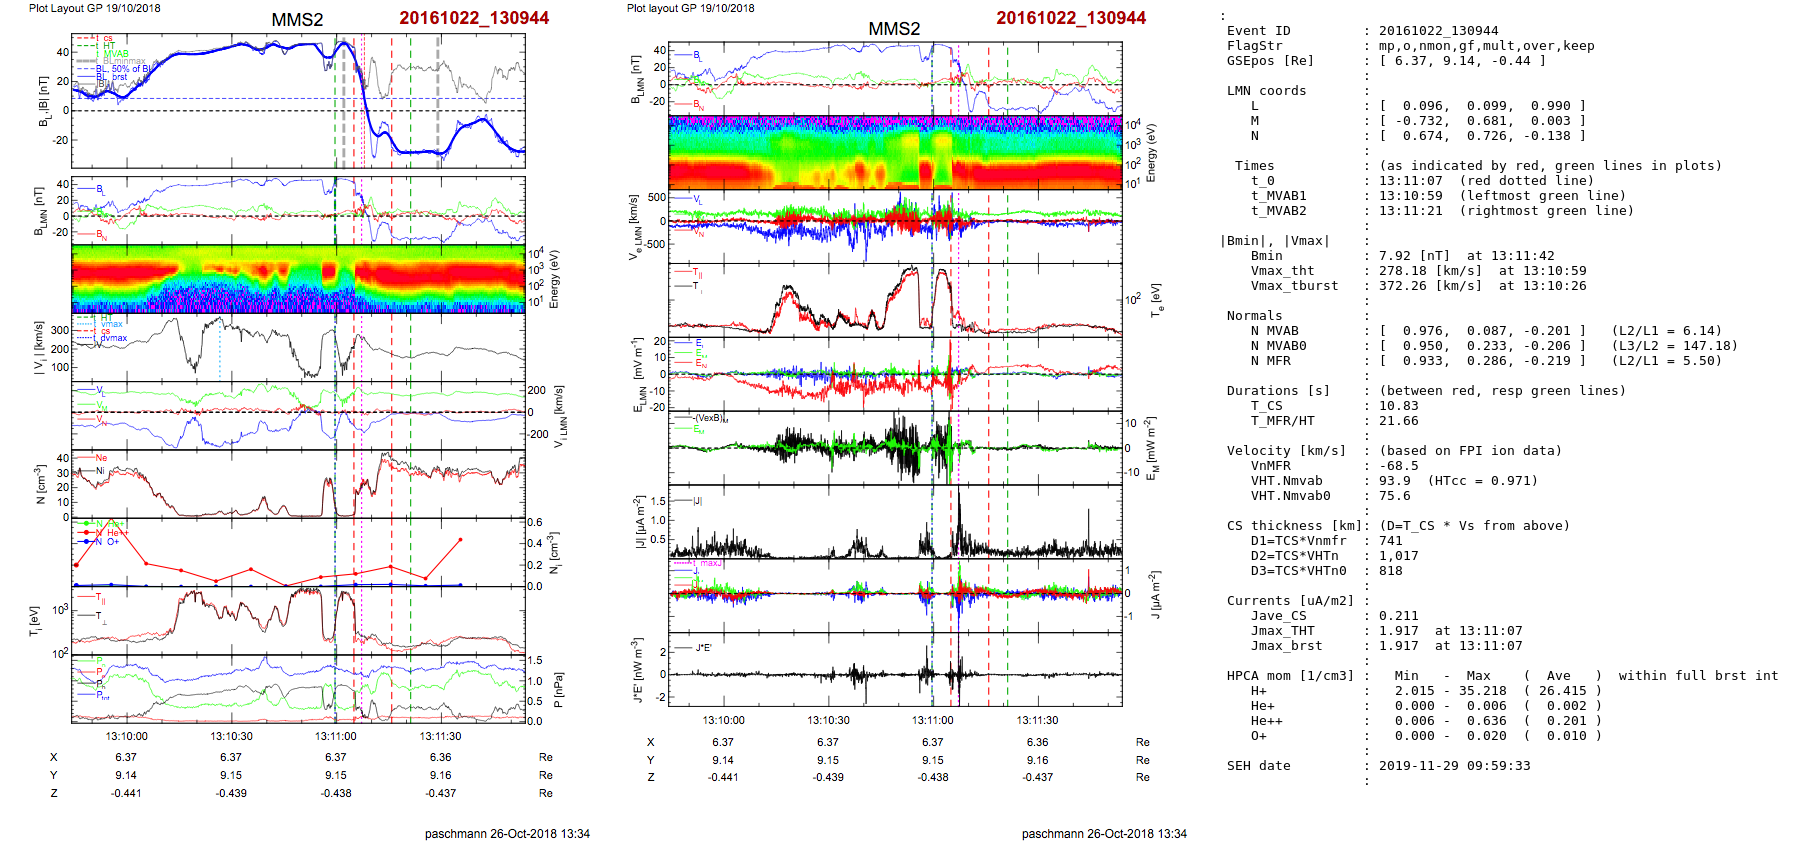This screenshot has width=1804, height=841.
Task: Click the Jave_CS current value 0.211
Action: point(1399,616)
